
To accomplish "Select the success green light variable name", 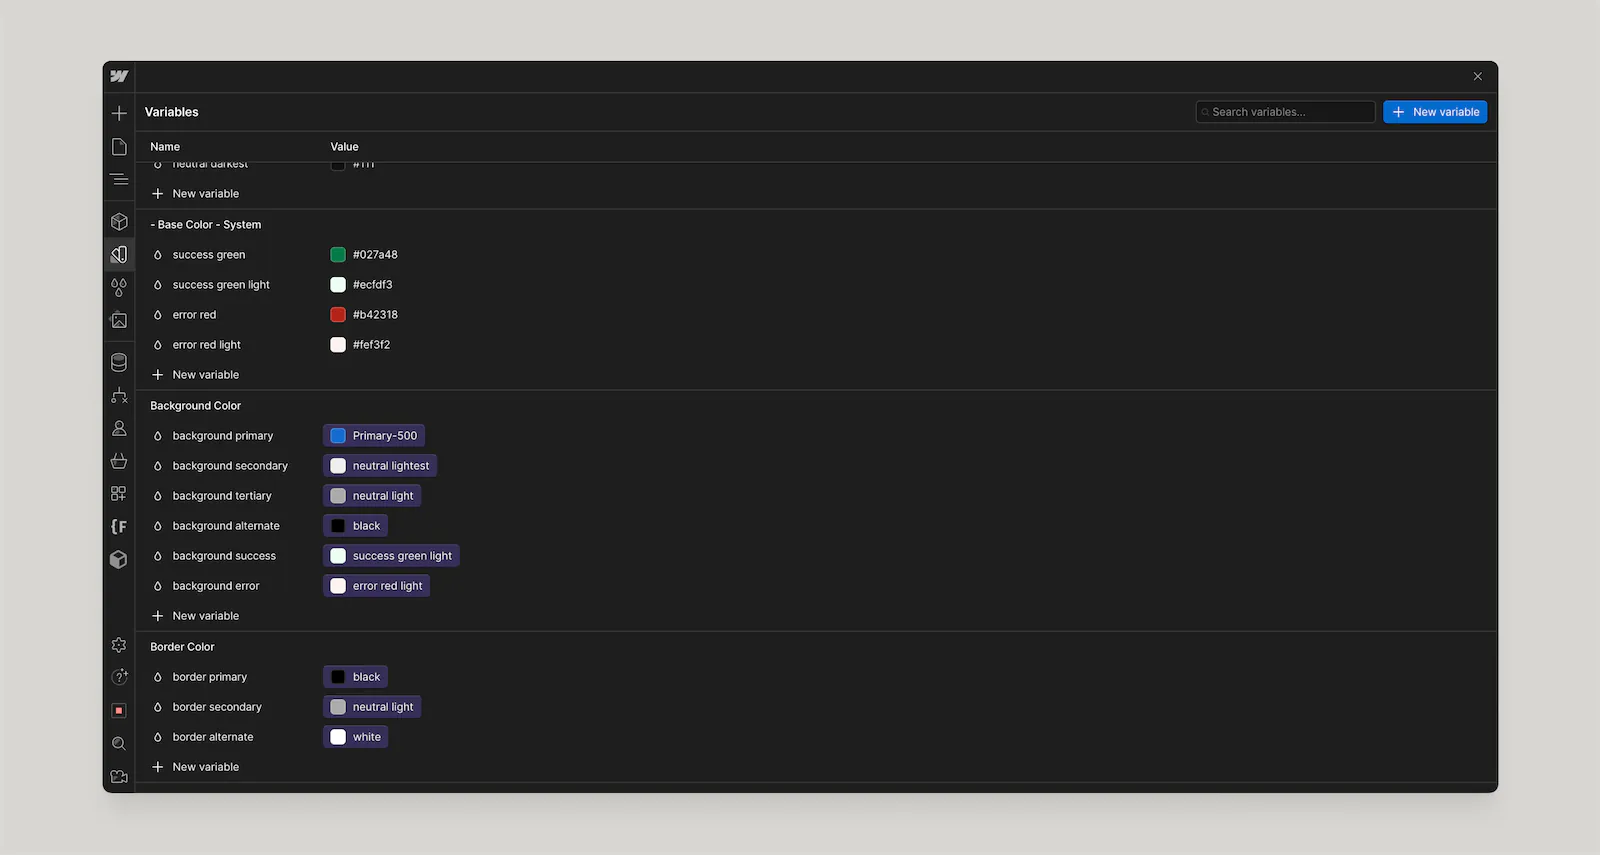I will (221, 285).
